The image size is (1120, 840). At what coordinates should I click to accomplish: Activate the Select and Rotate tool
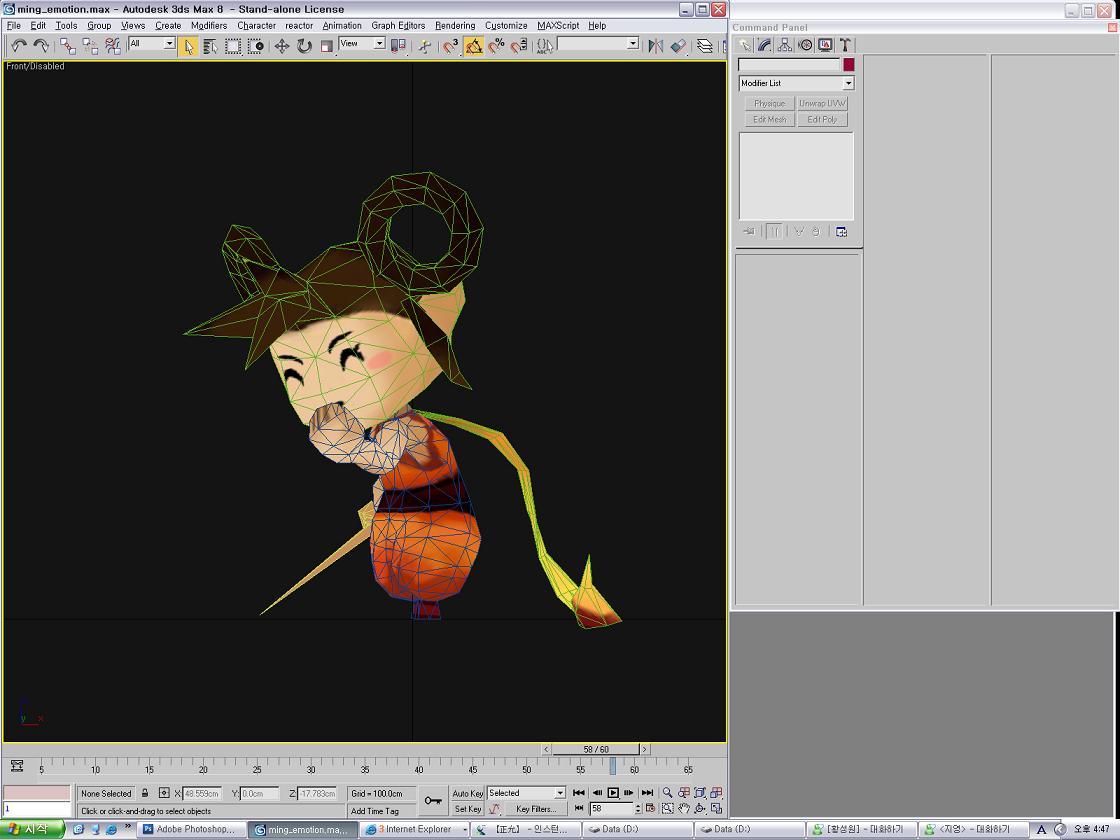(x=304, y=46)
